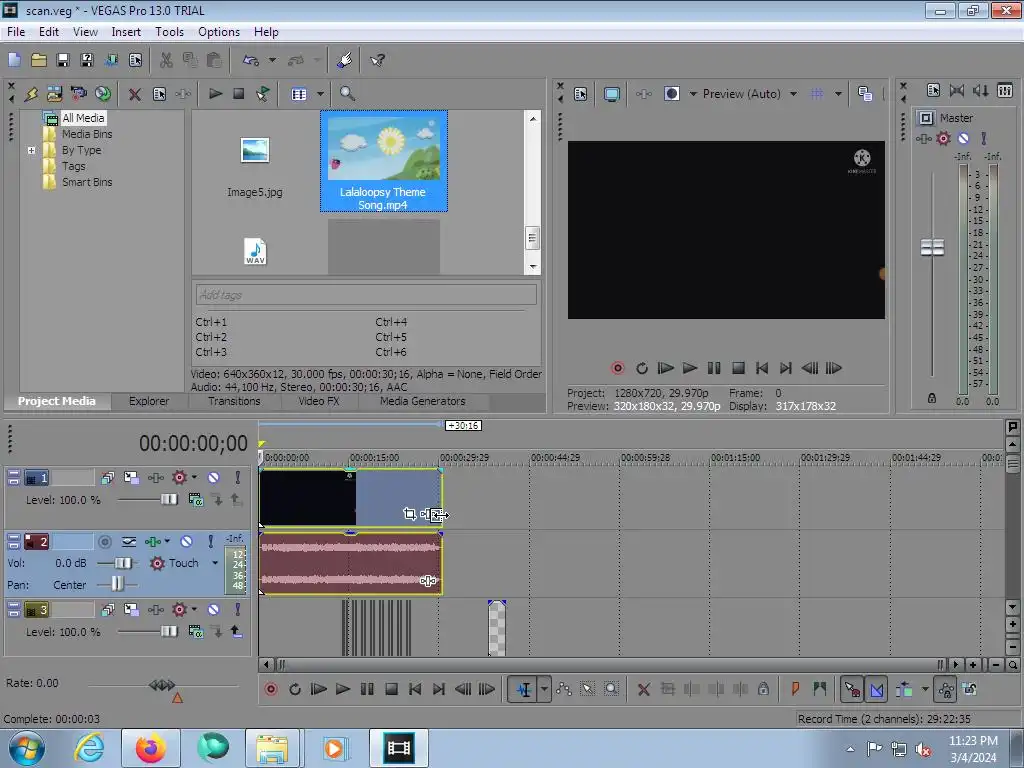Stop playback in the transport bar
Viewport: 1024px width, 768px height.
(x=391, y=689)
